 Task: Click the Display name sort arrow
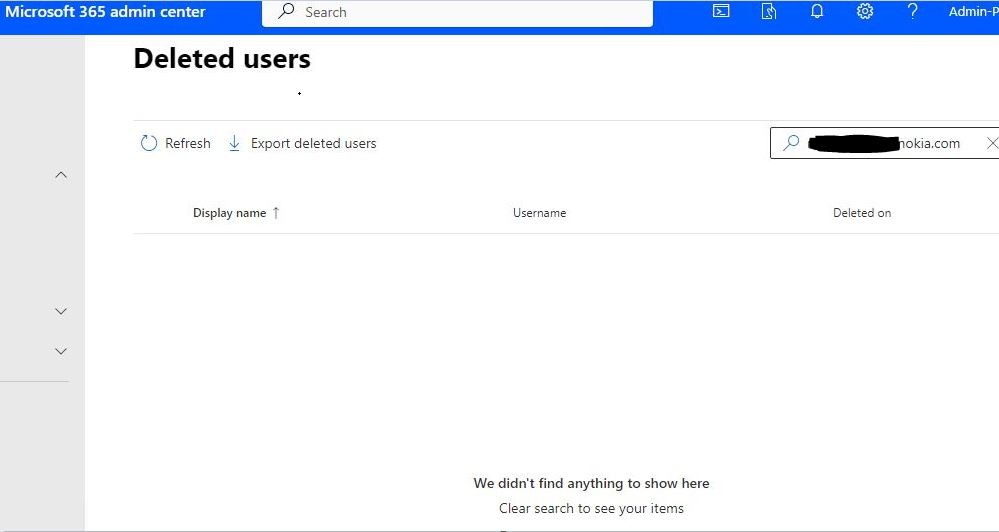click(x=276, y=213)
